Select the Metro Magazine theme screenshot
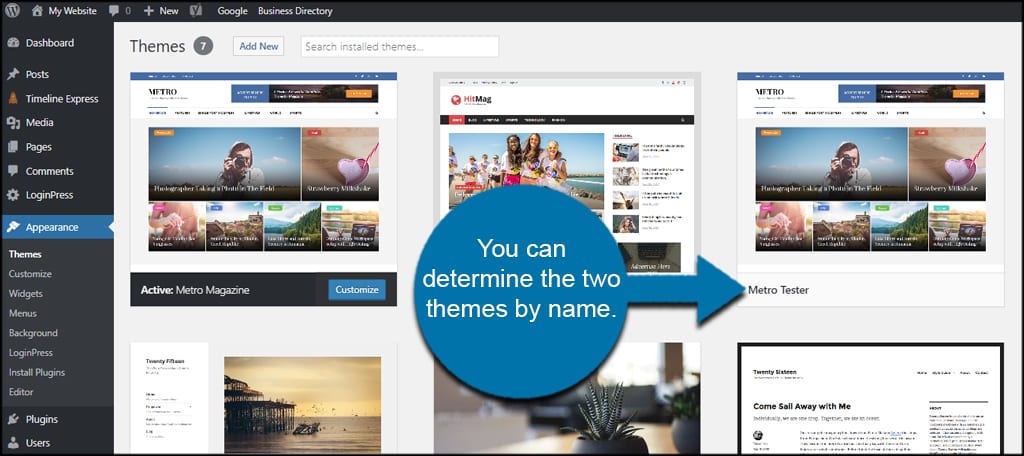 pyautogui.click(x=263, y=172)
